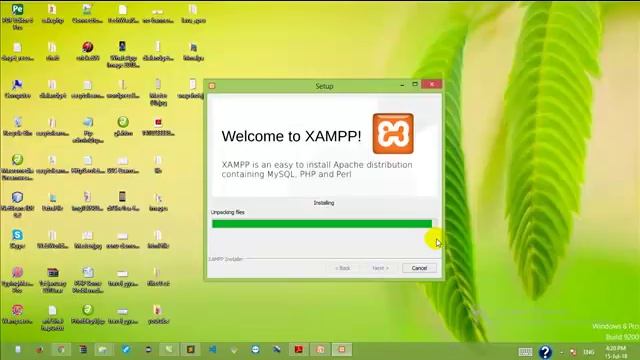Click the 'Welcome to XAMPP!' heading
The image size is (640, 360).
tap(291, 136)
